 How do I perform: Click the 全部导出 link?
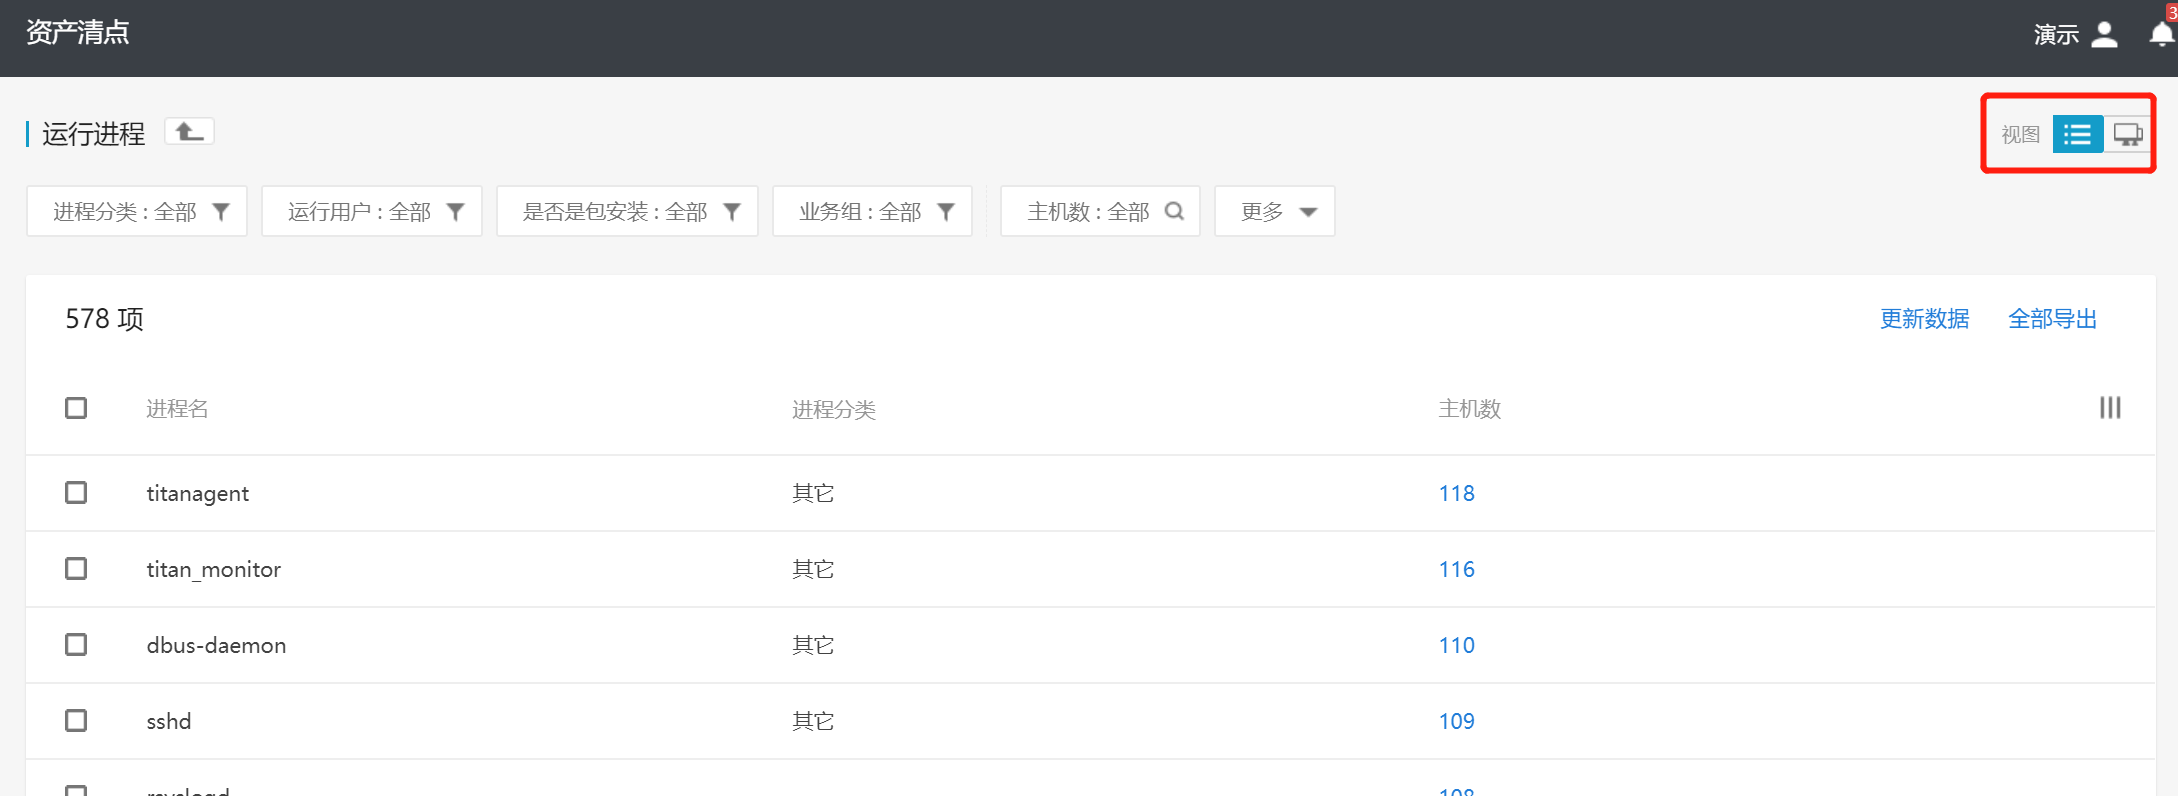pyautogui.click(x=2052, y=319)
